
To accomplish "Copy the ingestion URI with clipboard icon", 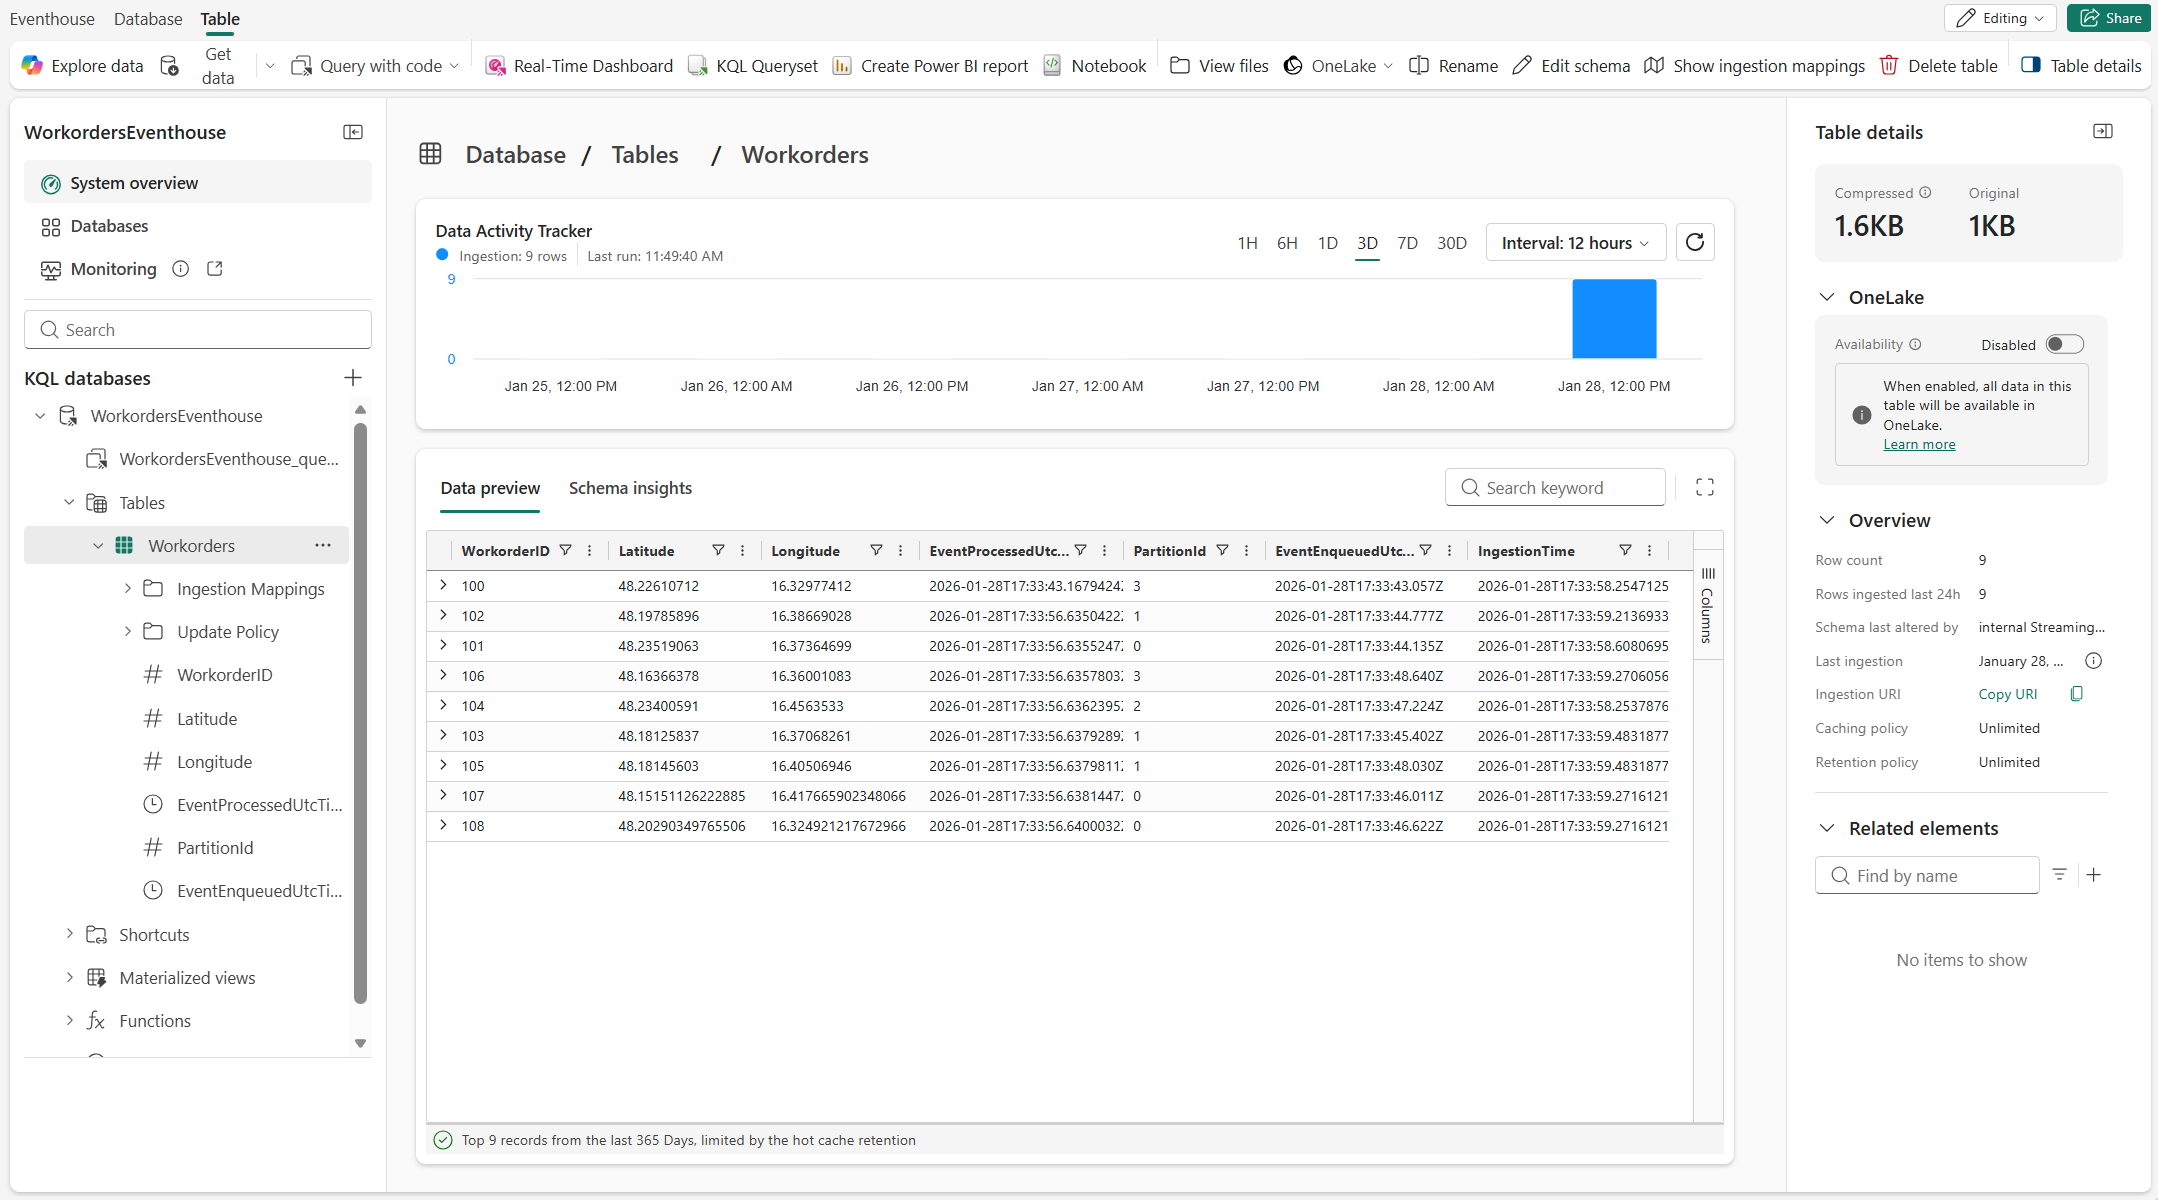I will pos(2076,694).
